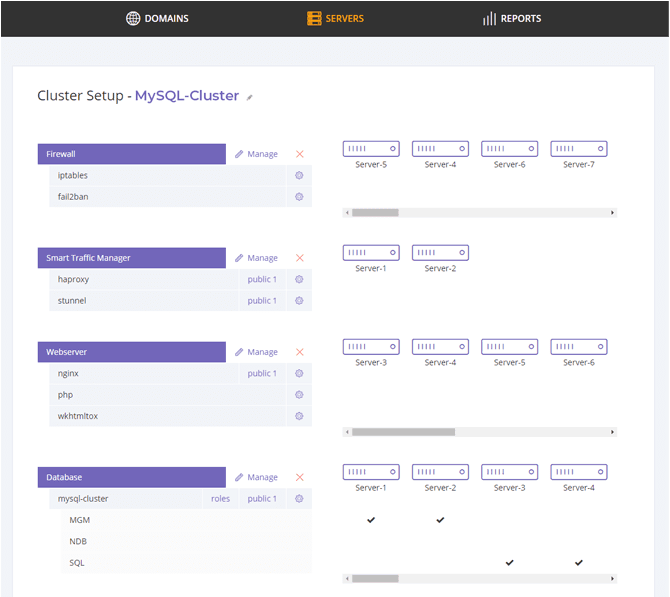Image resolution: width=670 pixels, height=597 pixels.
Task: Click the gear icon for nginx
Action: (x=299, y=373)
